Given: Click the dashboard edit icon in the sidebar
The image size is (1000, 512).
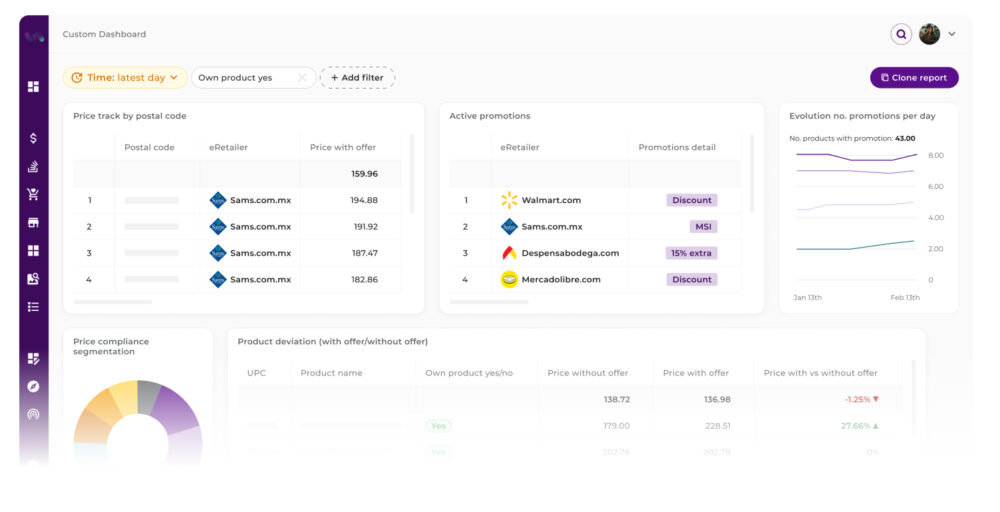Looking at the screenshot, I should click(x=33, y=358).
